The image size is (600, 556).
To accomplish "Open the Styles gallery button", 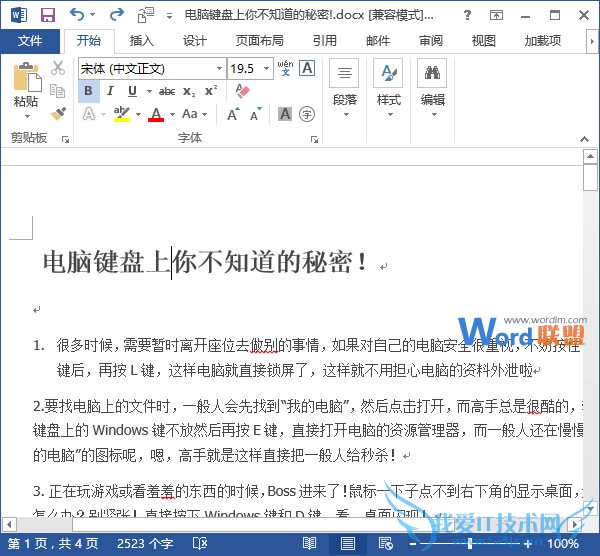I will coord(388,88).
